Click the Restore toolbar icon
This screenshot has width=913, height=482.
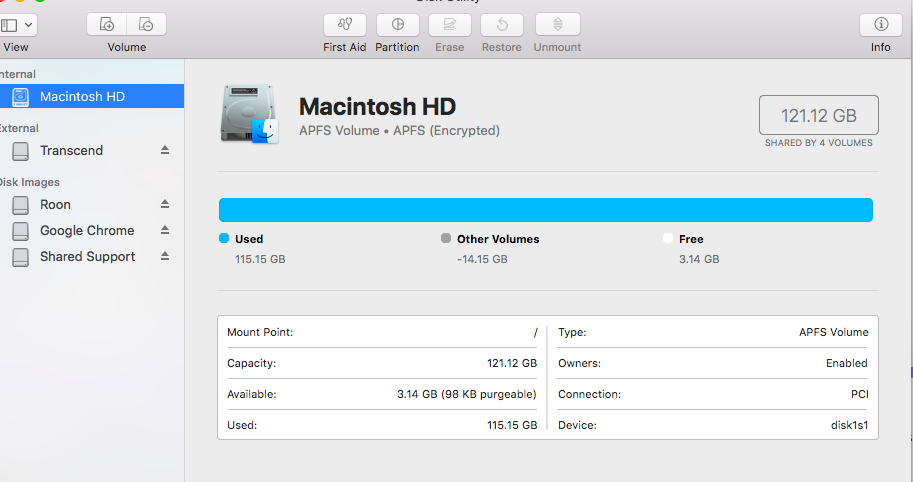pos(502,24)
